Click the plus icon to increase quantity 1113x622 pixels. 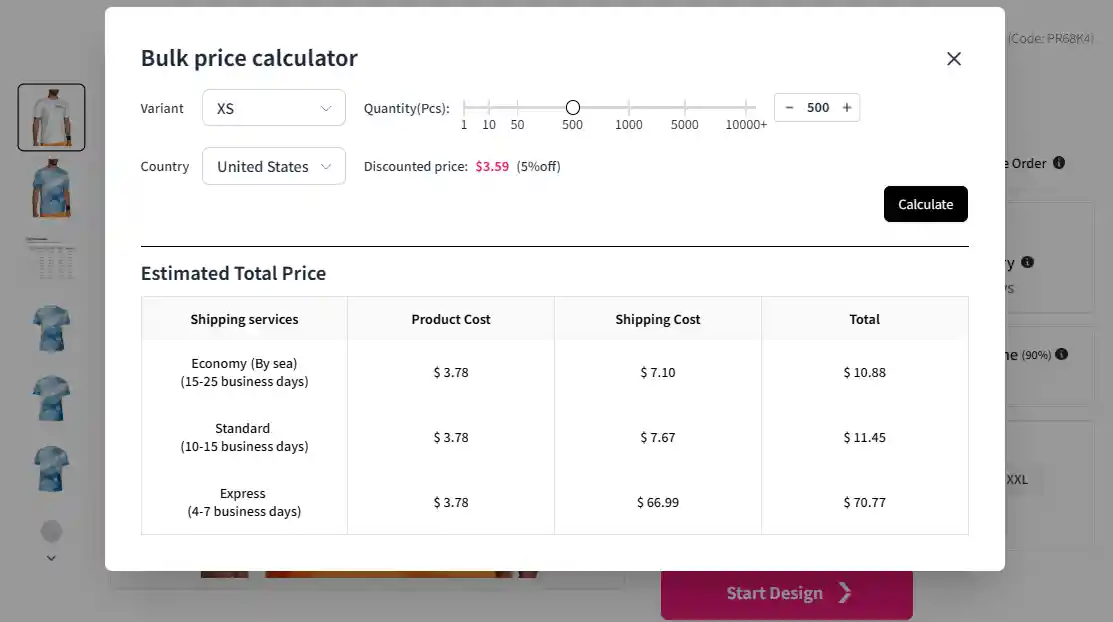[847, 107]
